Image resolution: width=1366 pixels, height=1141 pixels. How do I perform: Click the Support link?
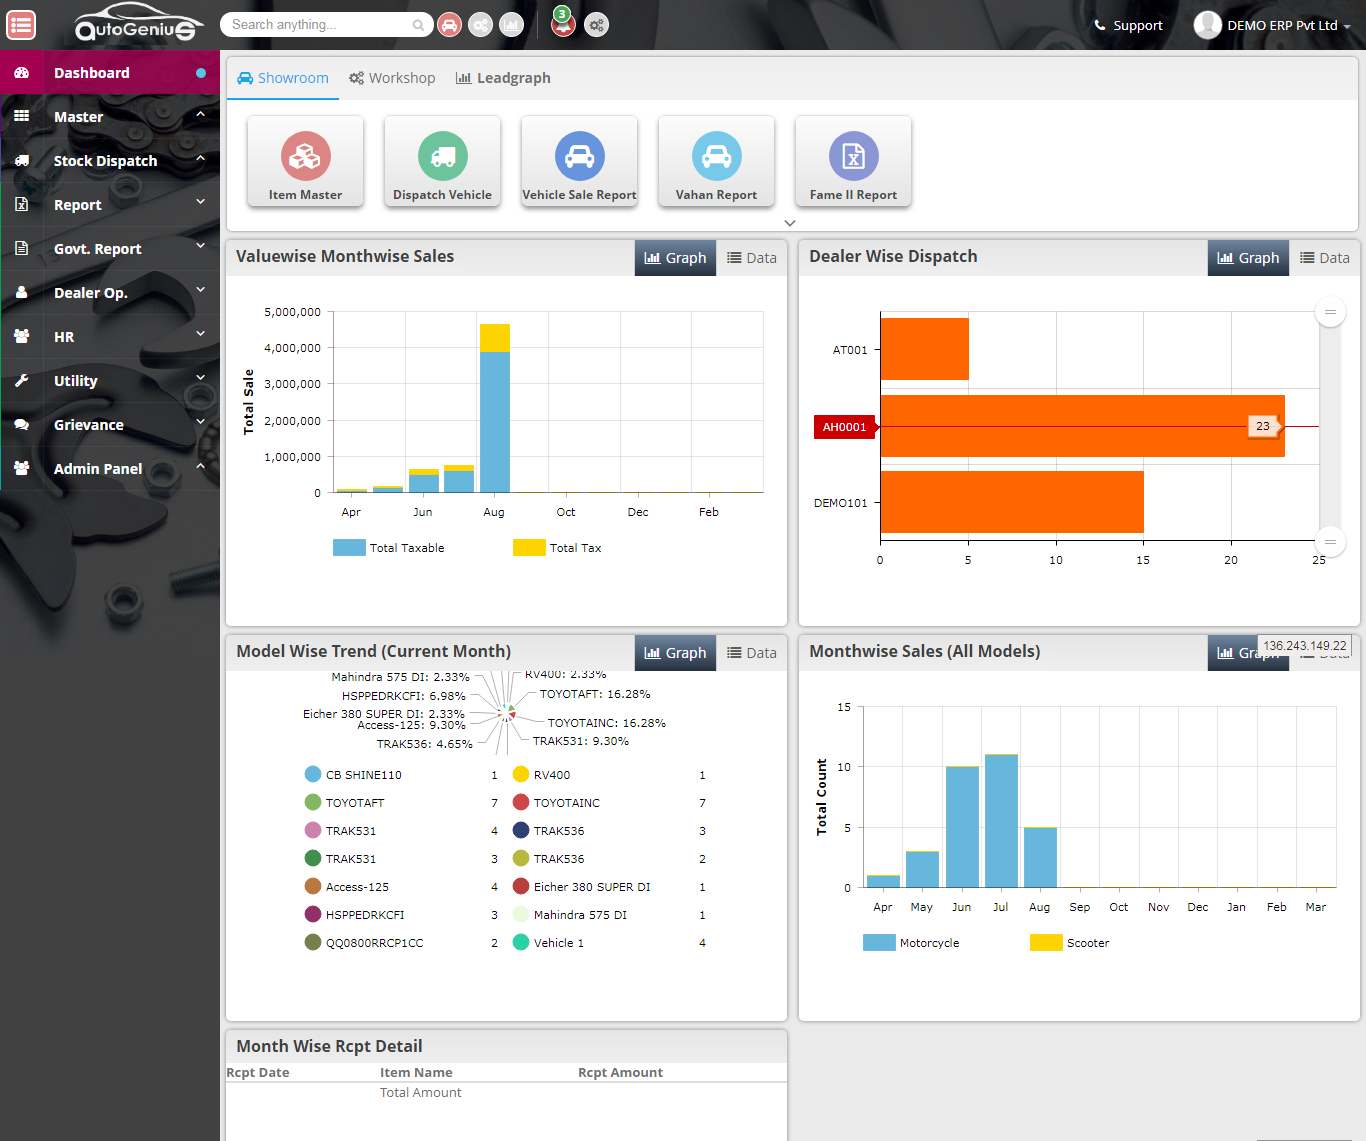1136,25
